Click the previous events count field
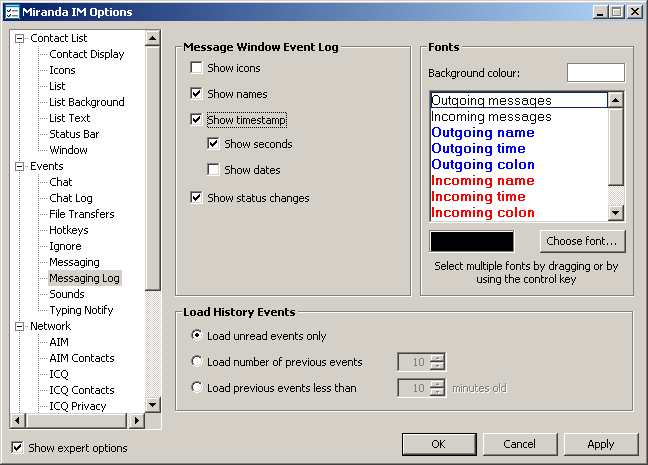 pos(414,362)
